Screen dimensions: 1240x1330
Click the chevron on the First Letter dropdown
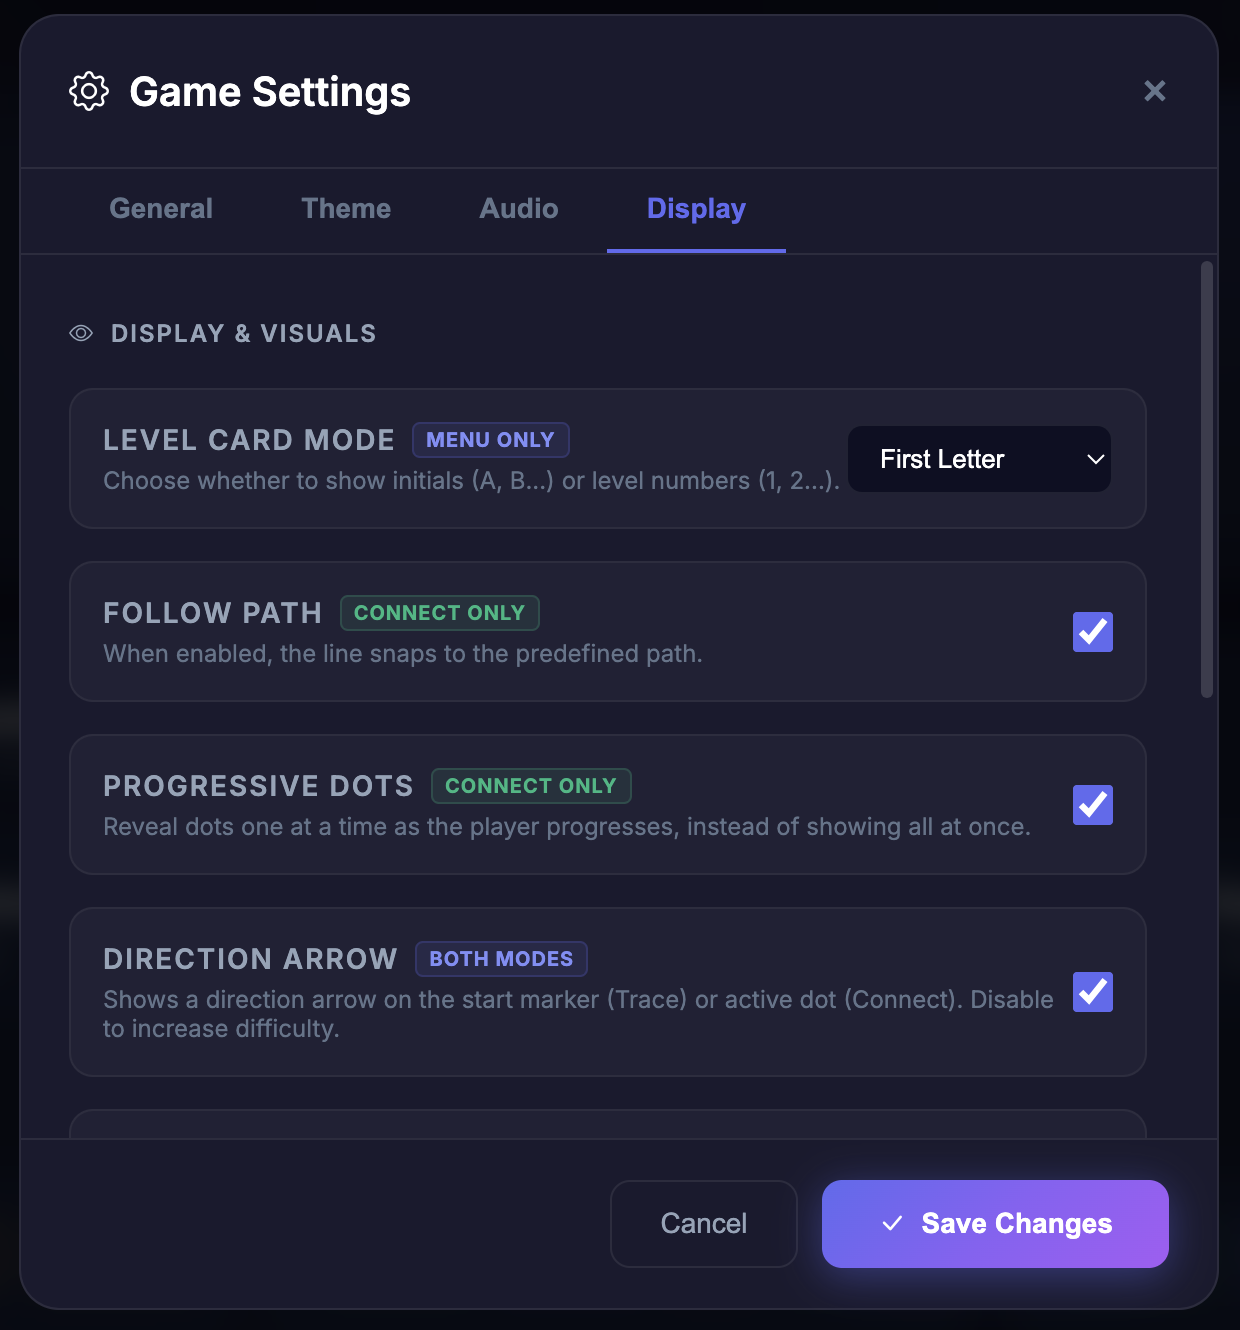coord(1093,459)
